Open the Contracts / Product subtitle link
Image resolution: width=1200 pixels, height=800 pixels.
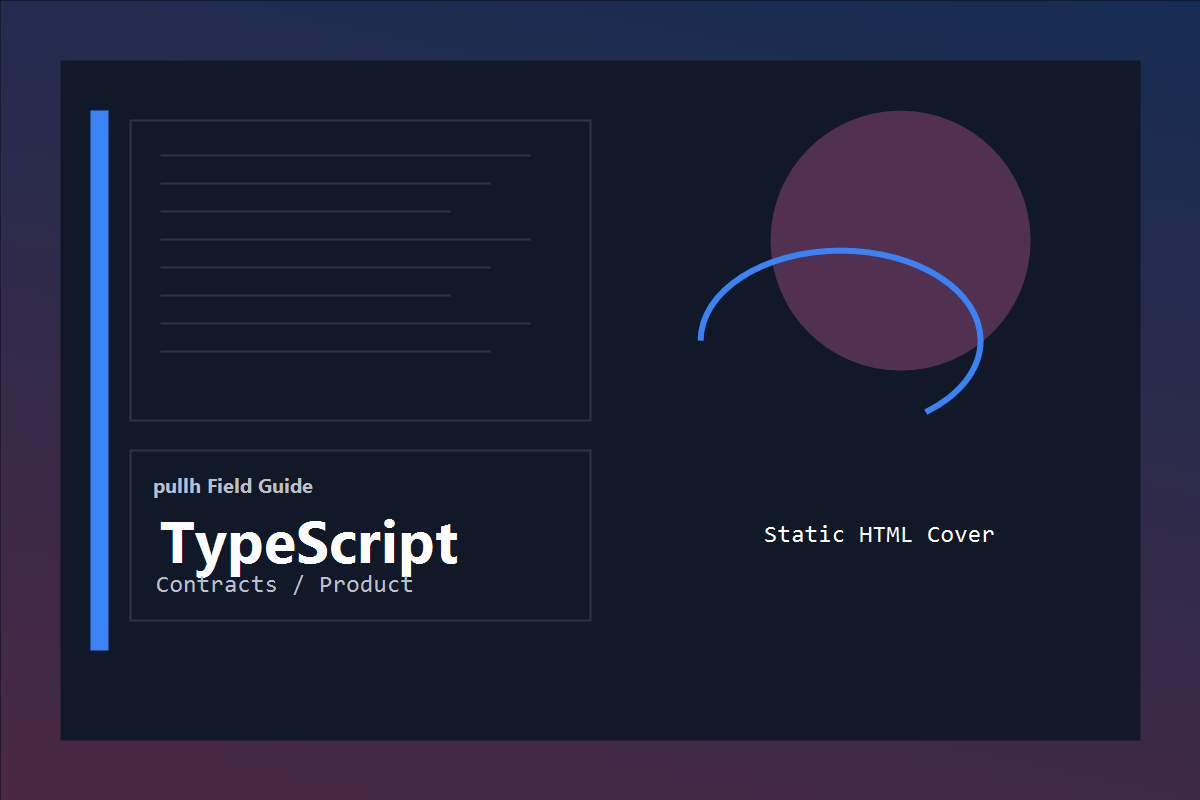(x=283, y=585)
